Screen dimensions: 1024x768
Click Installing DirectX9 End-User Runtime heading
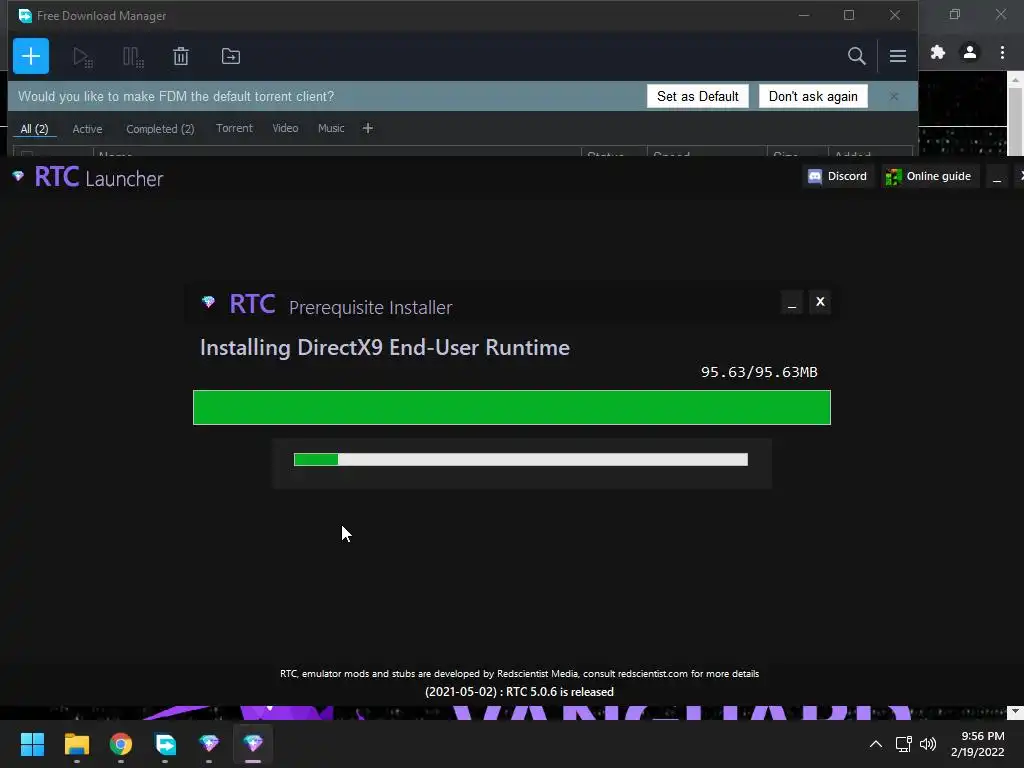click(385, 347)
